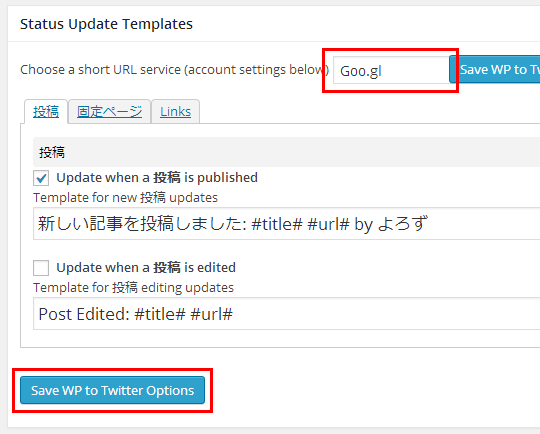Click the Template for 投稿 editing updates label
The image size is (540, 434).
[133, 288]
